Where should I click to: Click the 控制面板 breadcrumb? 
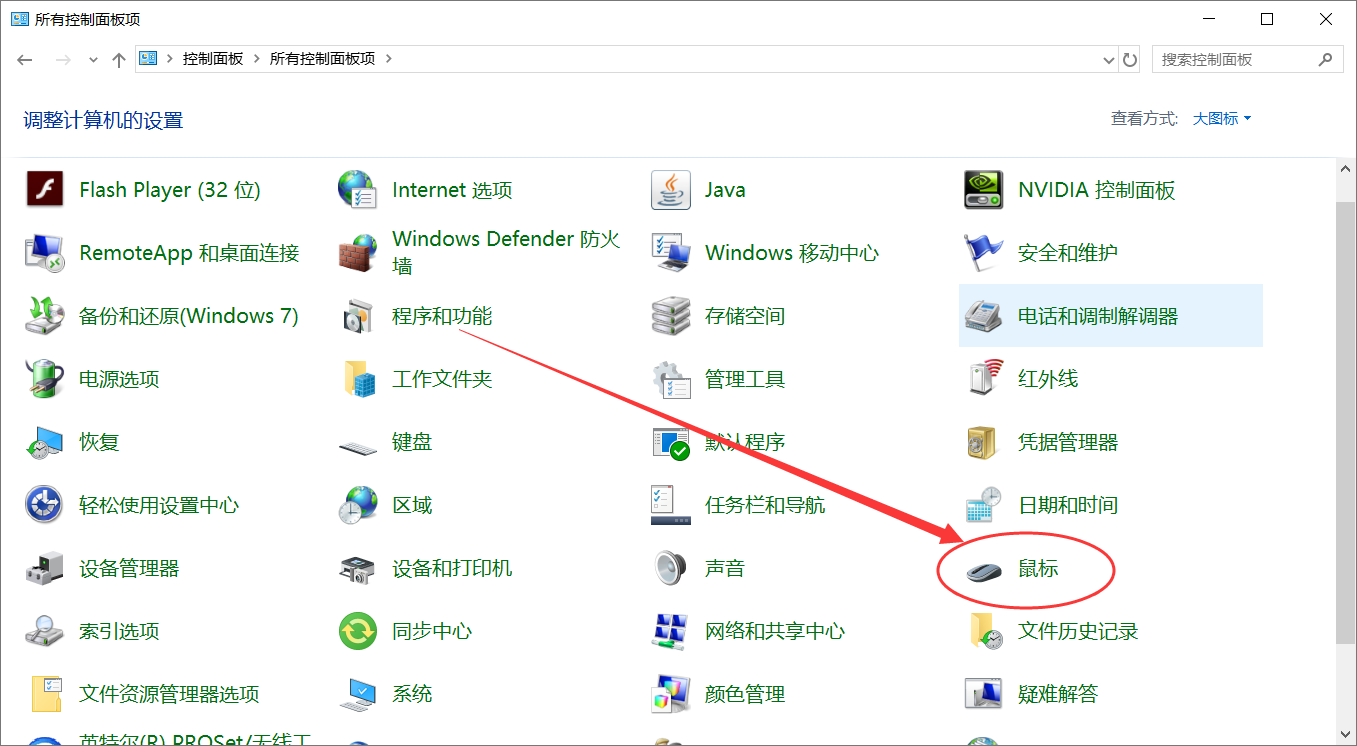(213, 59)
